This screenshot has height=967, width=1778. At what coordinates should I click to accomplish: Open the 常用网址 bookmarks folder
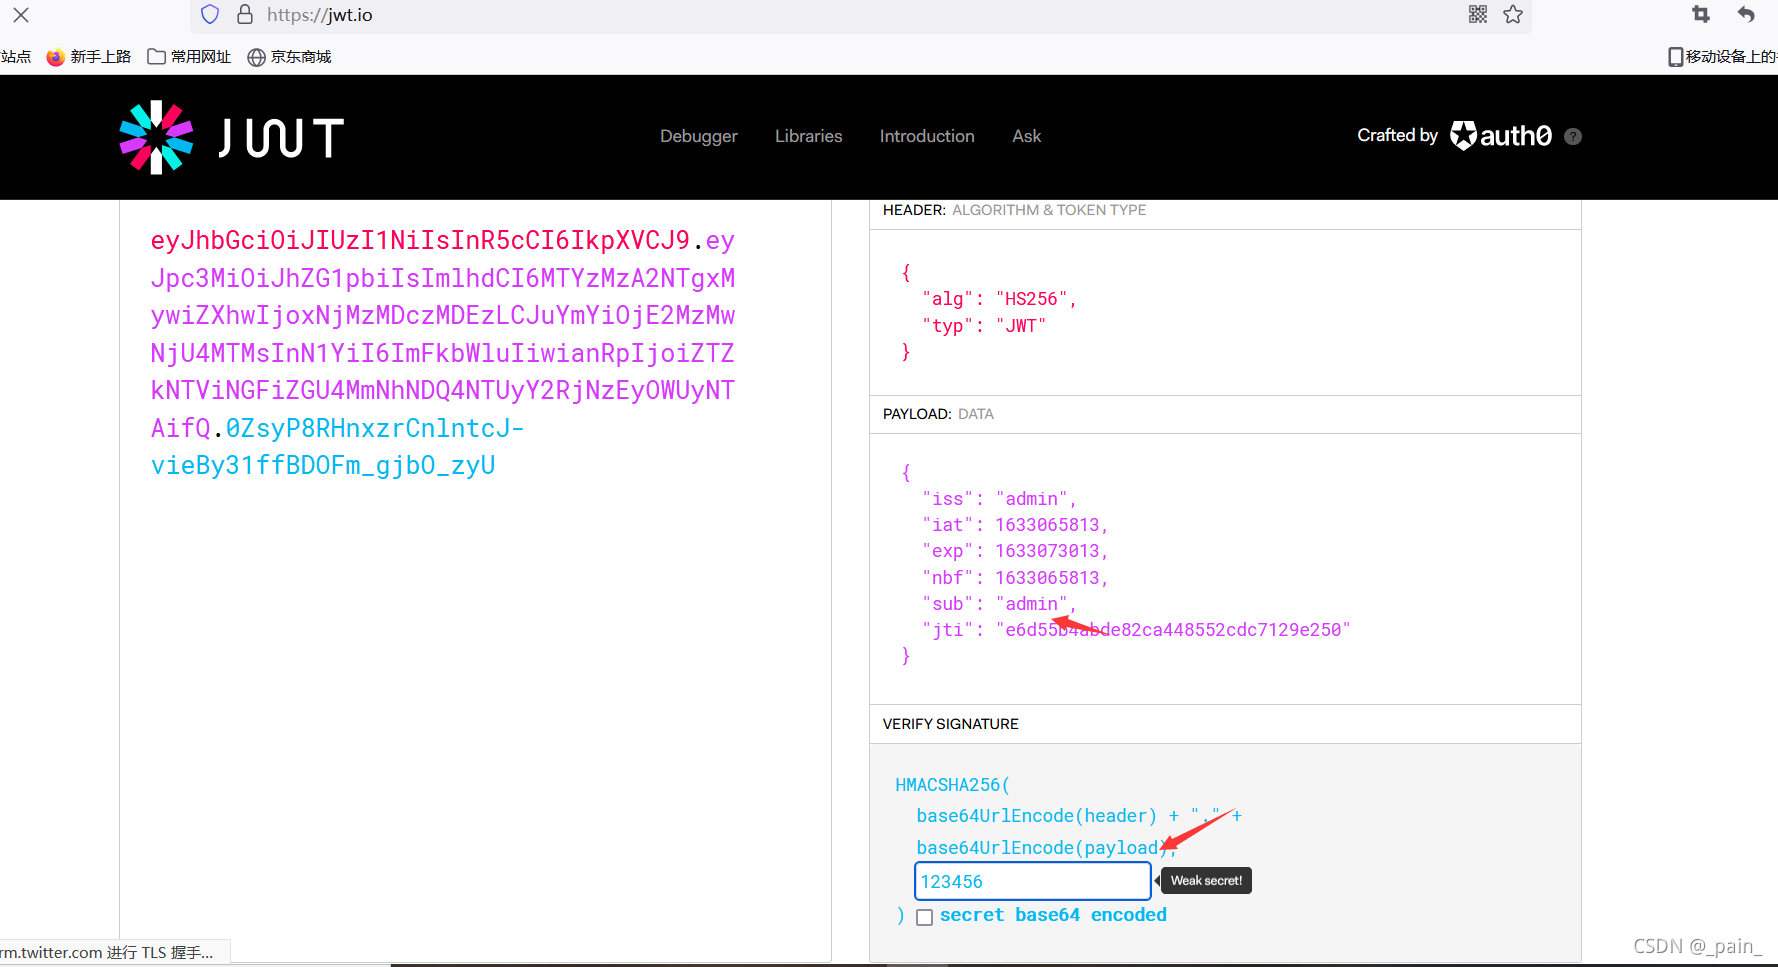[189, 57]
